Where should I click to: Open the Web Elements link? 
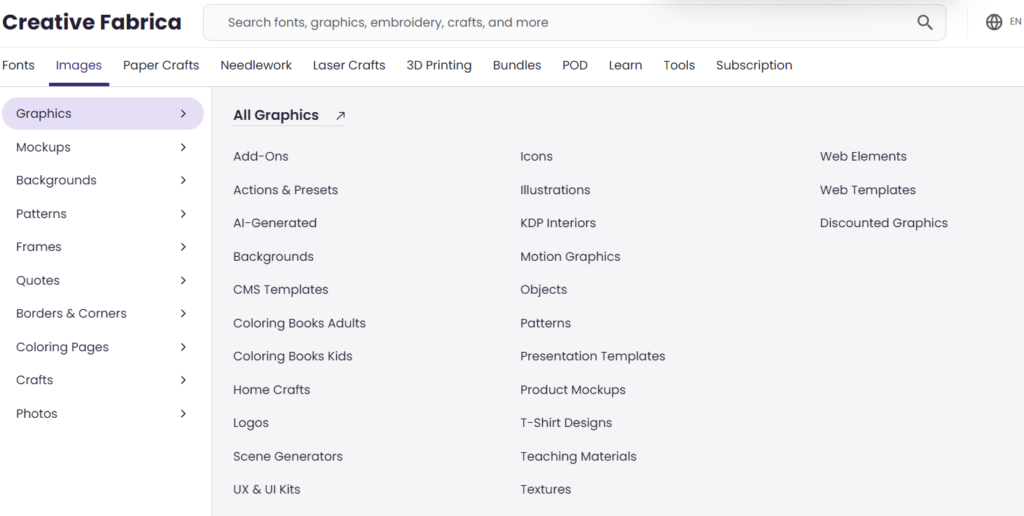tap(863, 157)
